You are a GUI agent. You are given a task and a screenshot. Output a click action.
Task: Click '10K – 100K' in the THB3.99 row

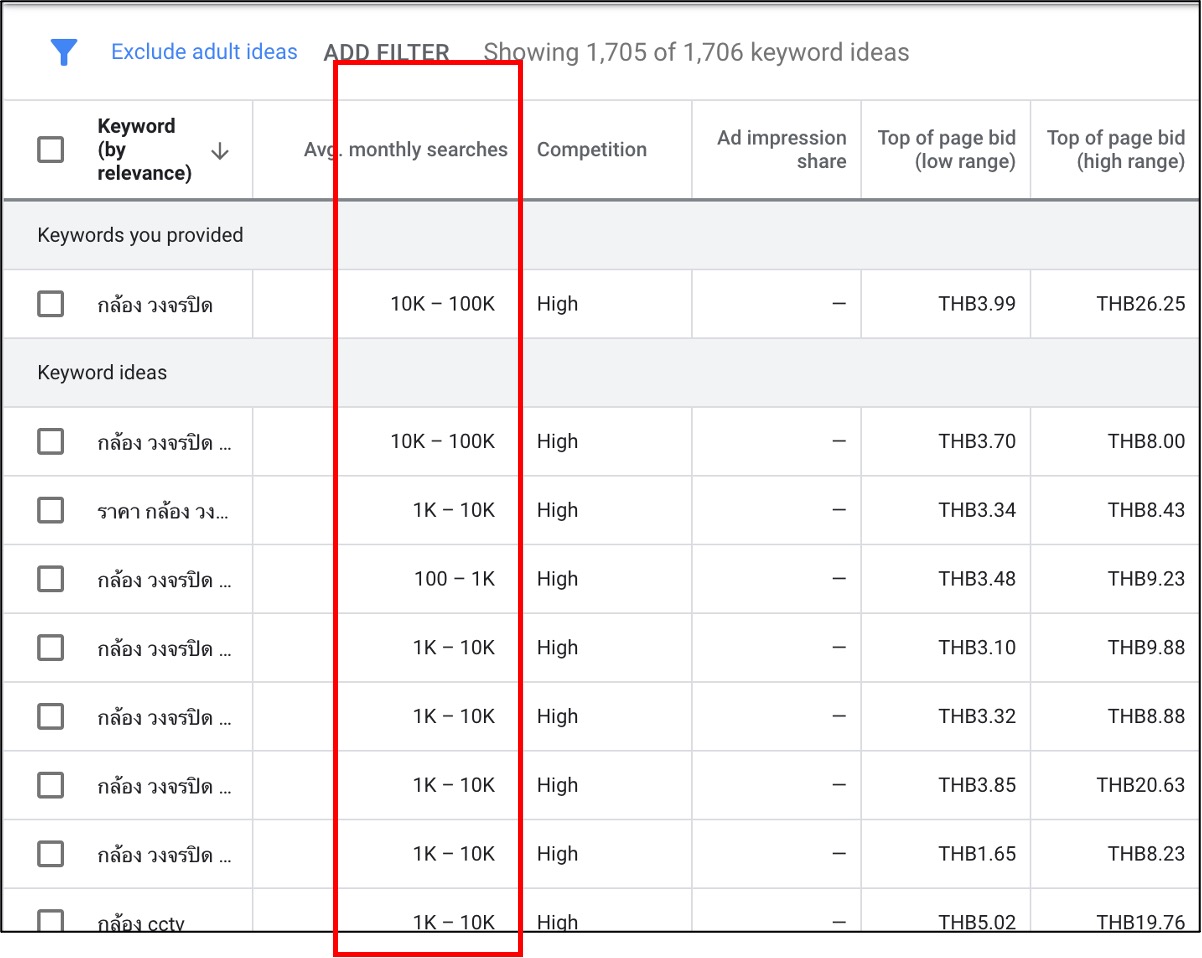pos(443,304)
